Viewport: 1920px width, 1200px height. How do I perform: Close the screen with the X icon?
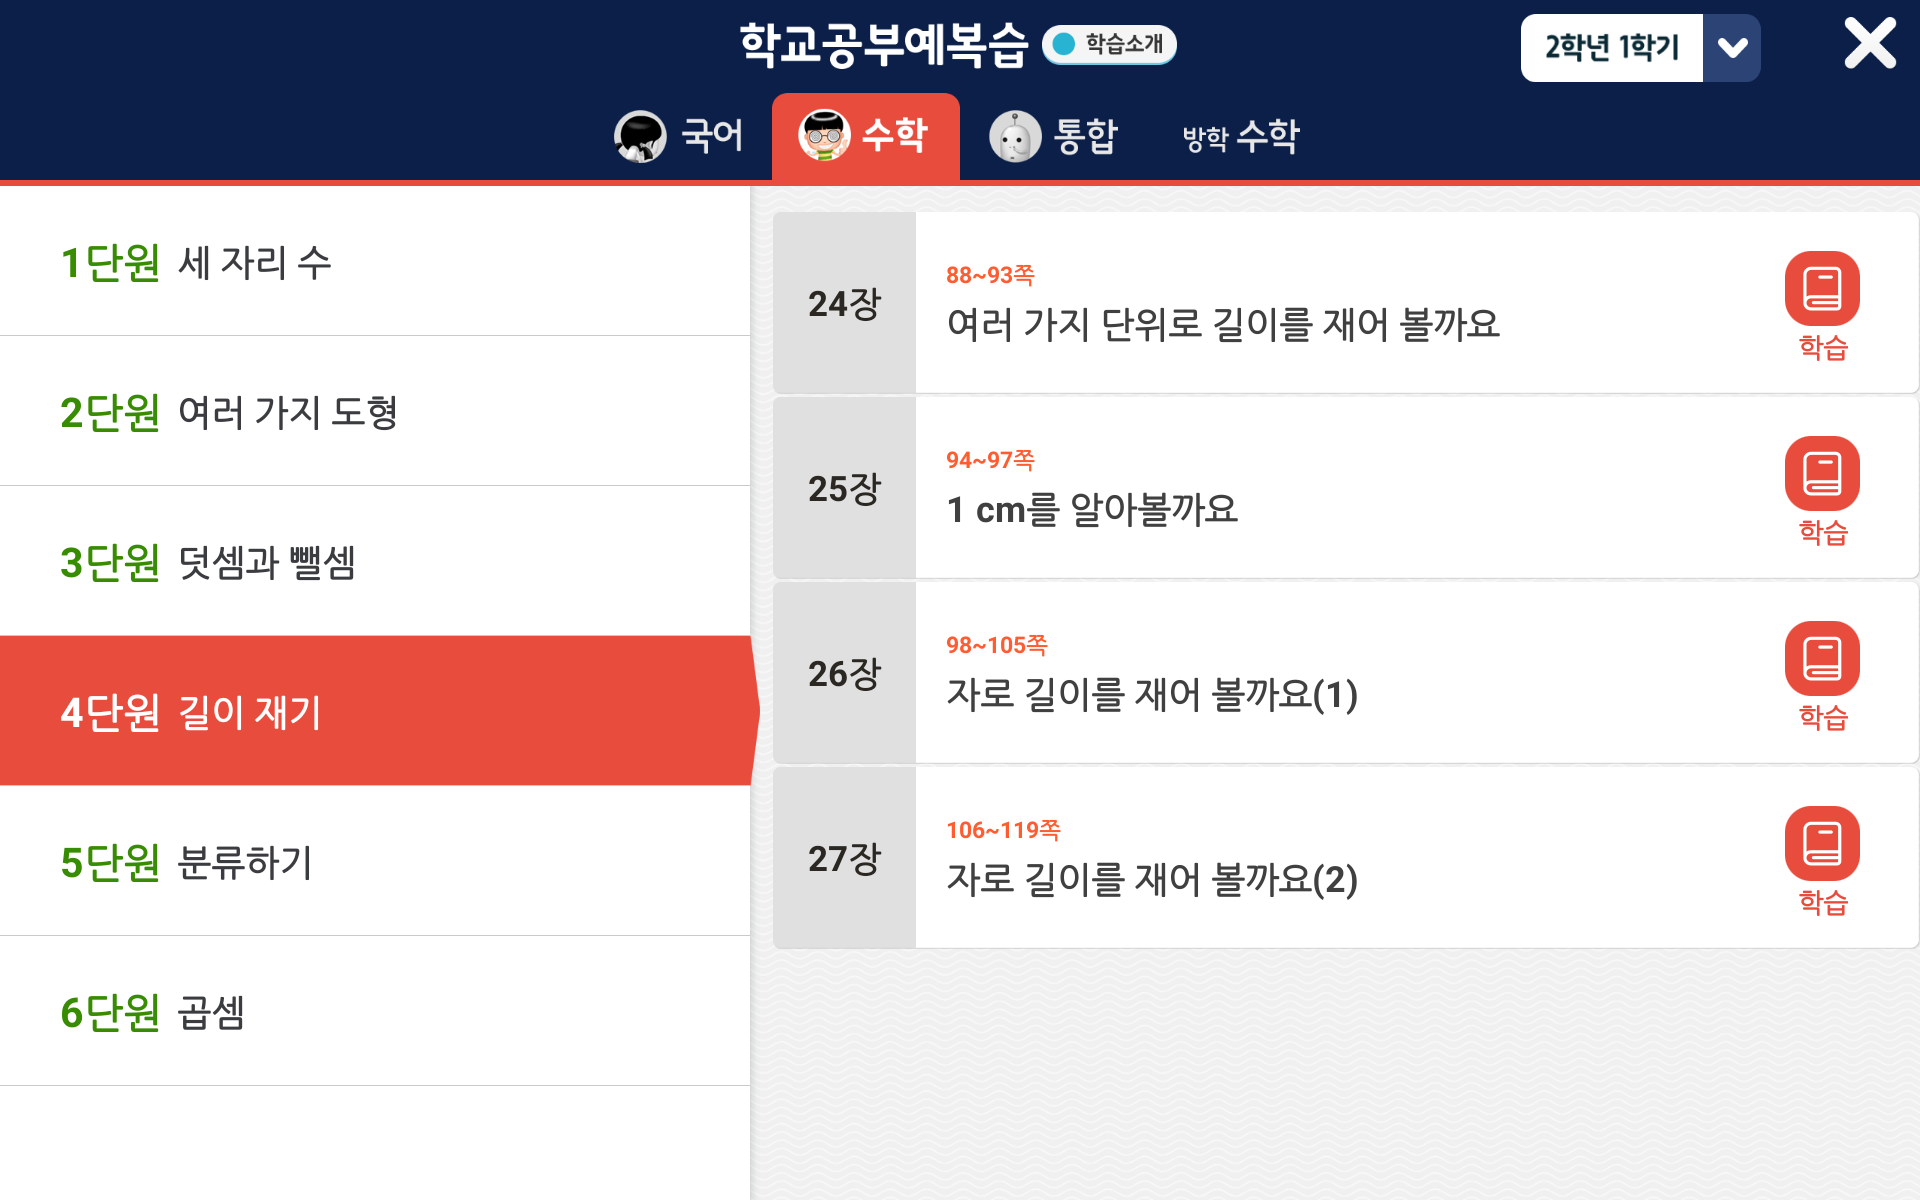pos(1869,44)
